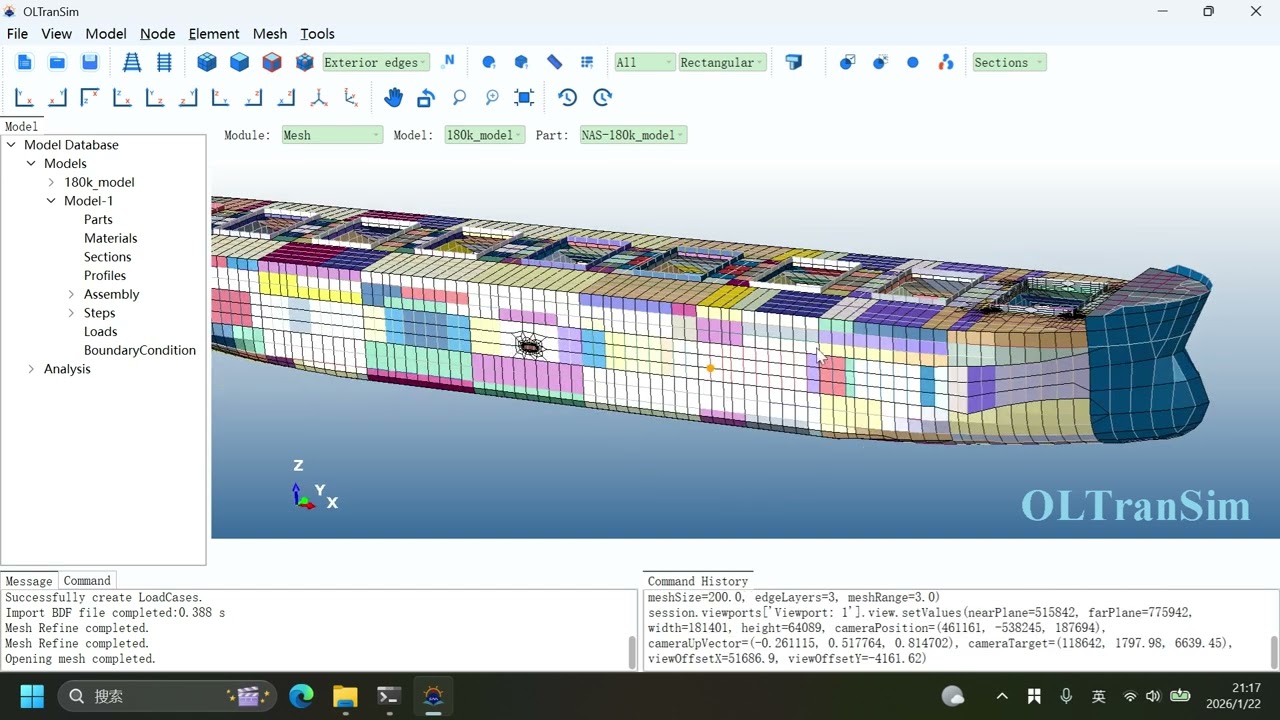Click the next view clock icon
This screenshot has height=720, width=1280.
coord(602,97)
